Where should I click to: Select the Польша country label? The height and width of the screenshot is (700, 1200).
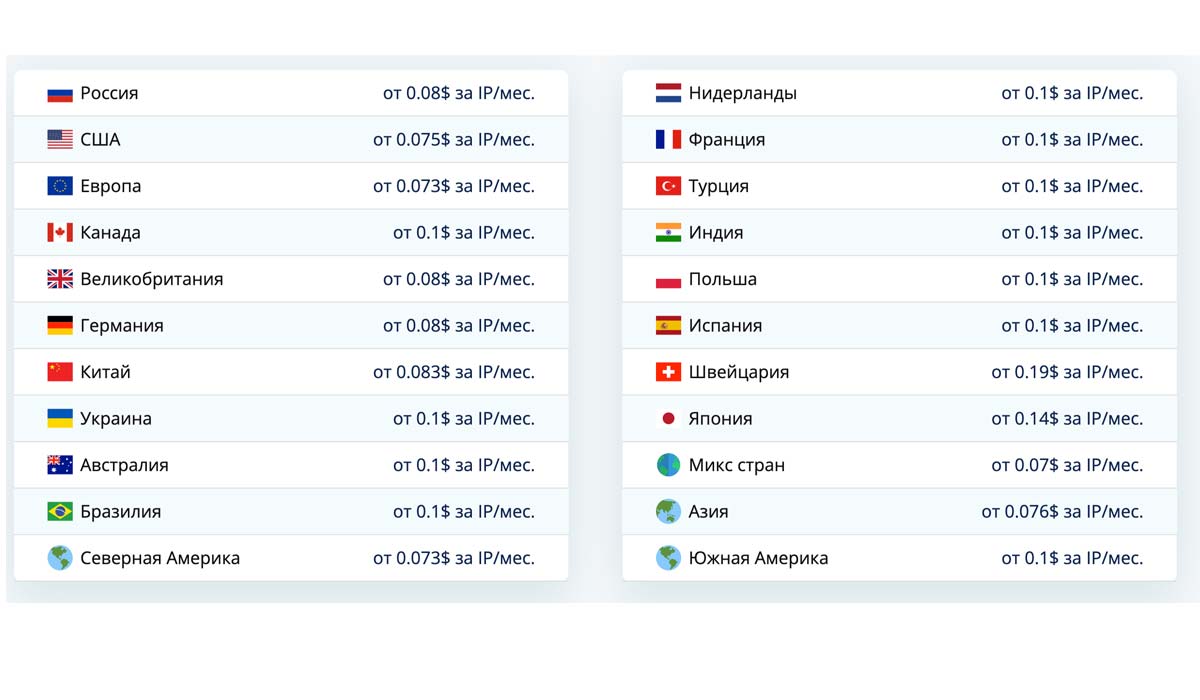(723, 280)
